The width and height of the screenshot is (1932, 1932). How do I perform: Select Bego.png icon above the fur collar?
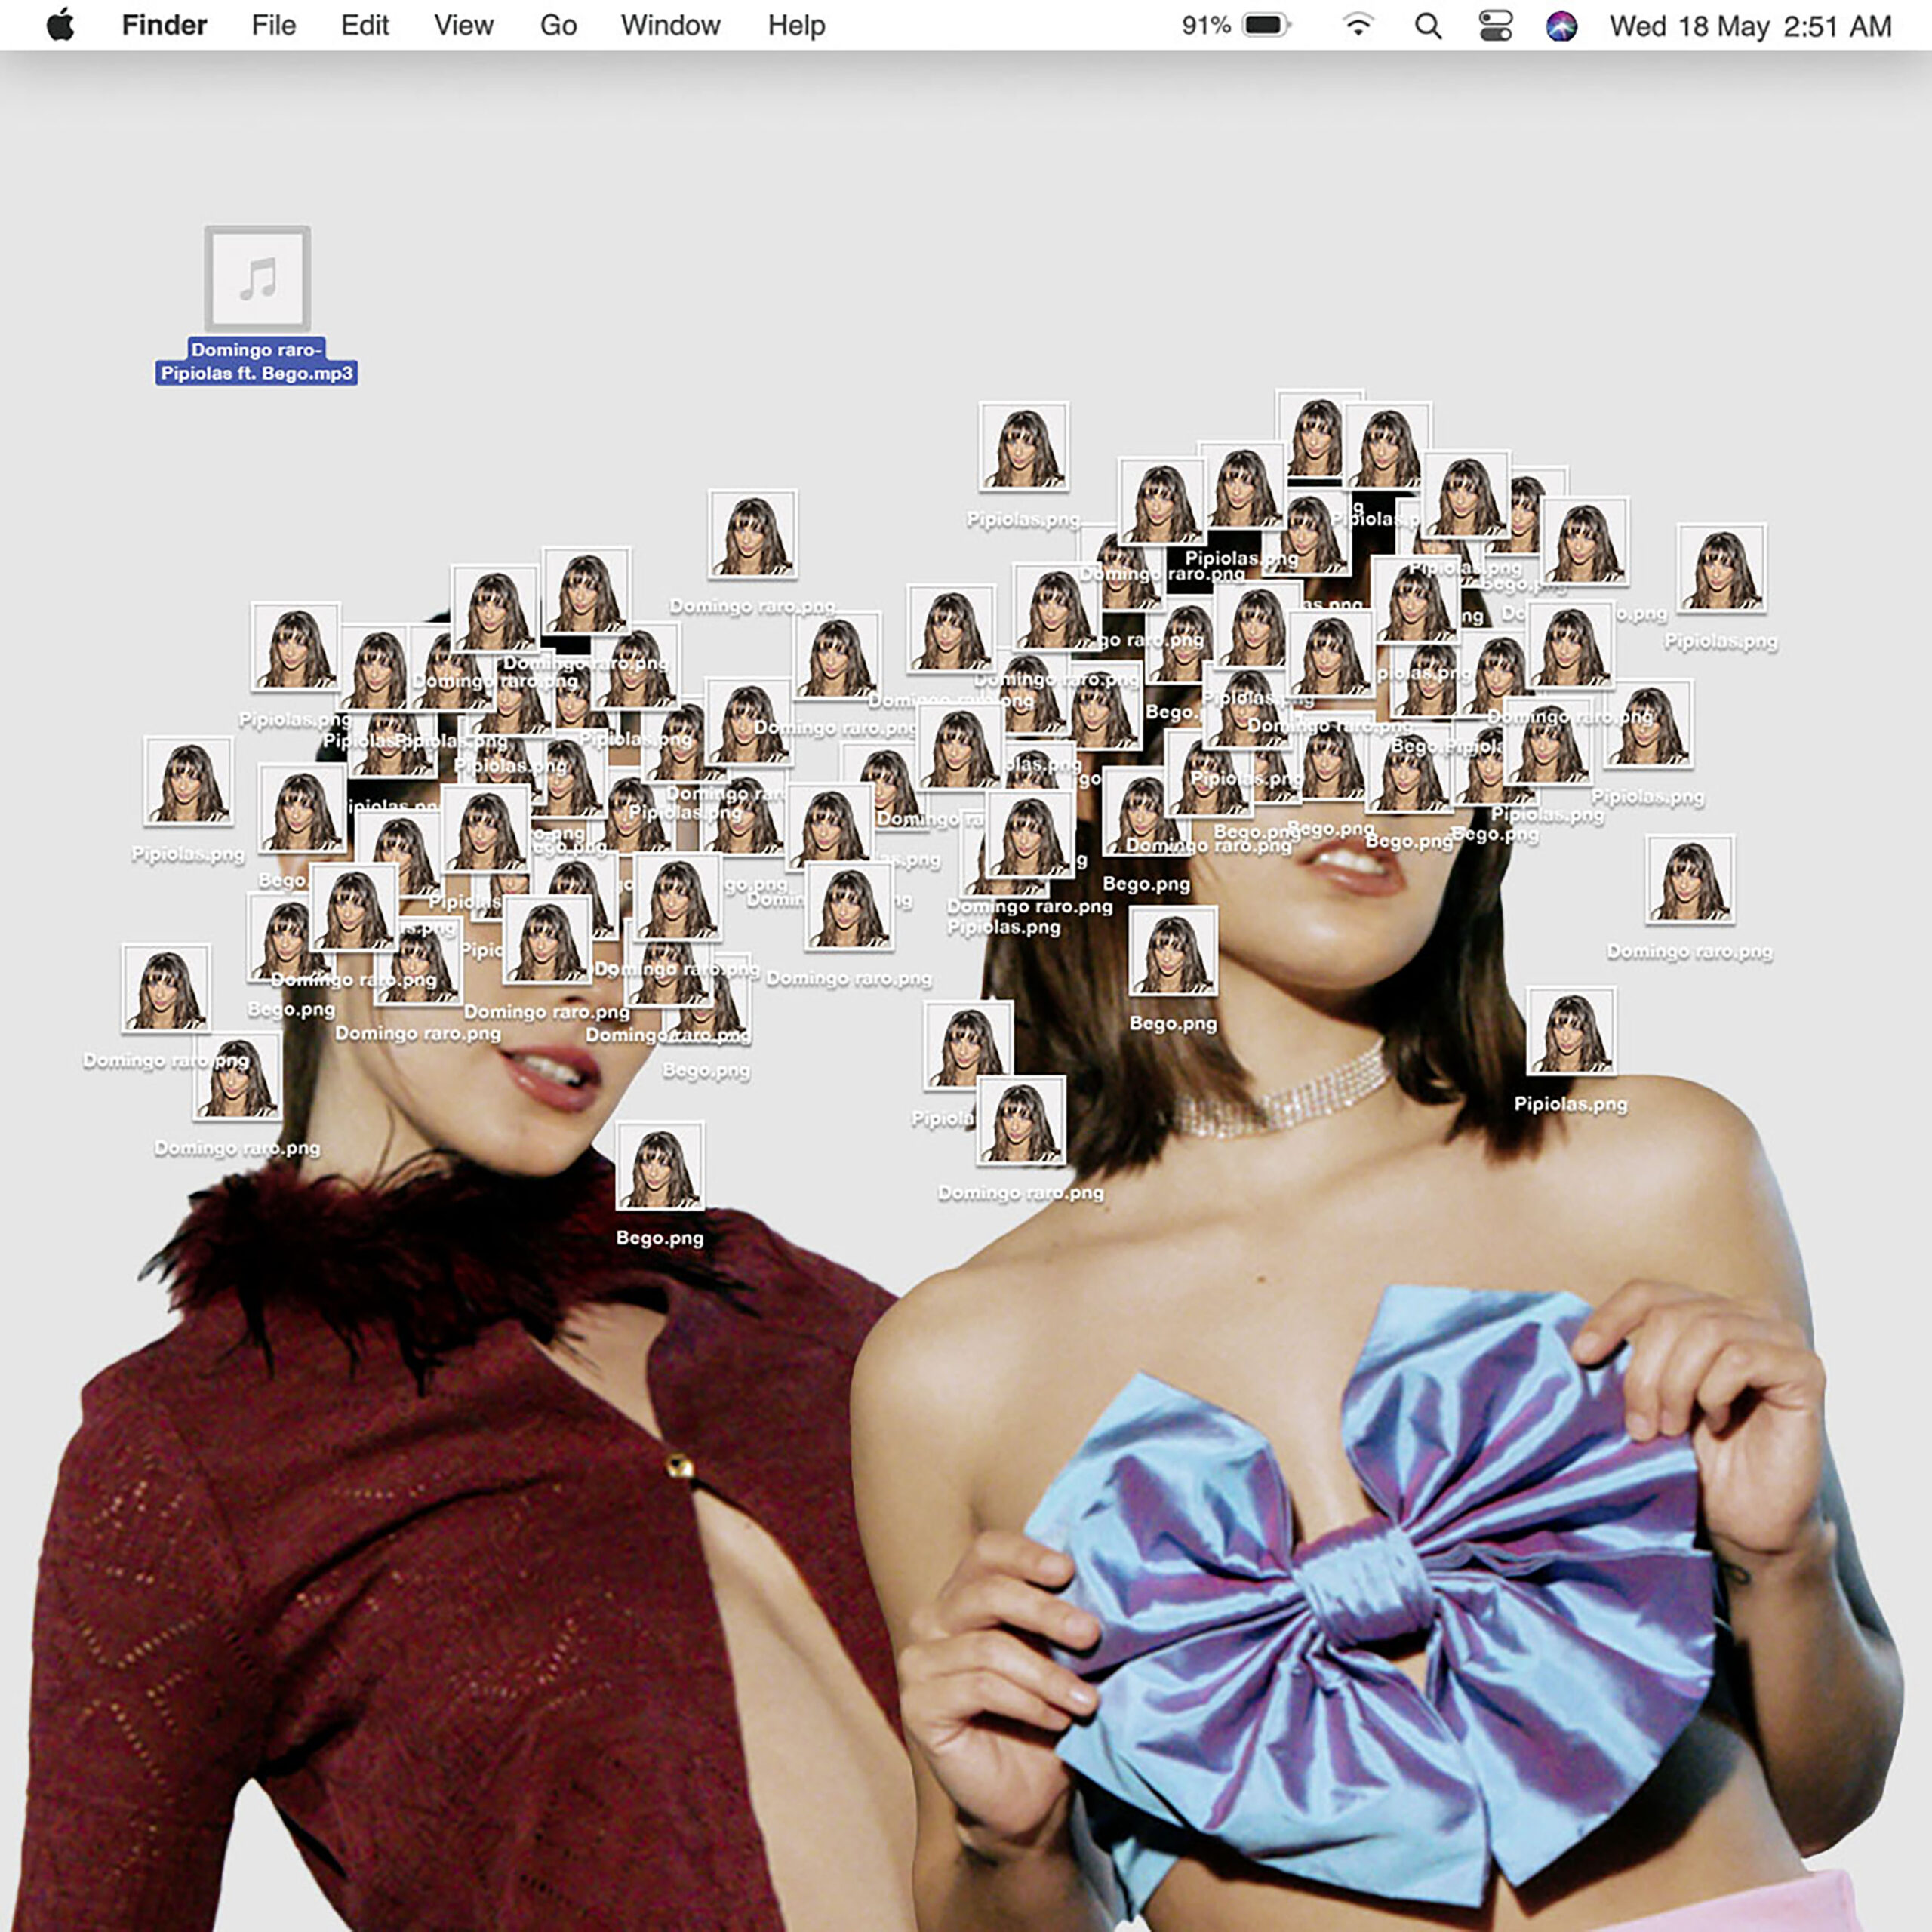[x=659, y=1166]
